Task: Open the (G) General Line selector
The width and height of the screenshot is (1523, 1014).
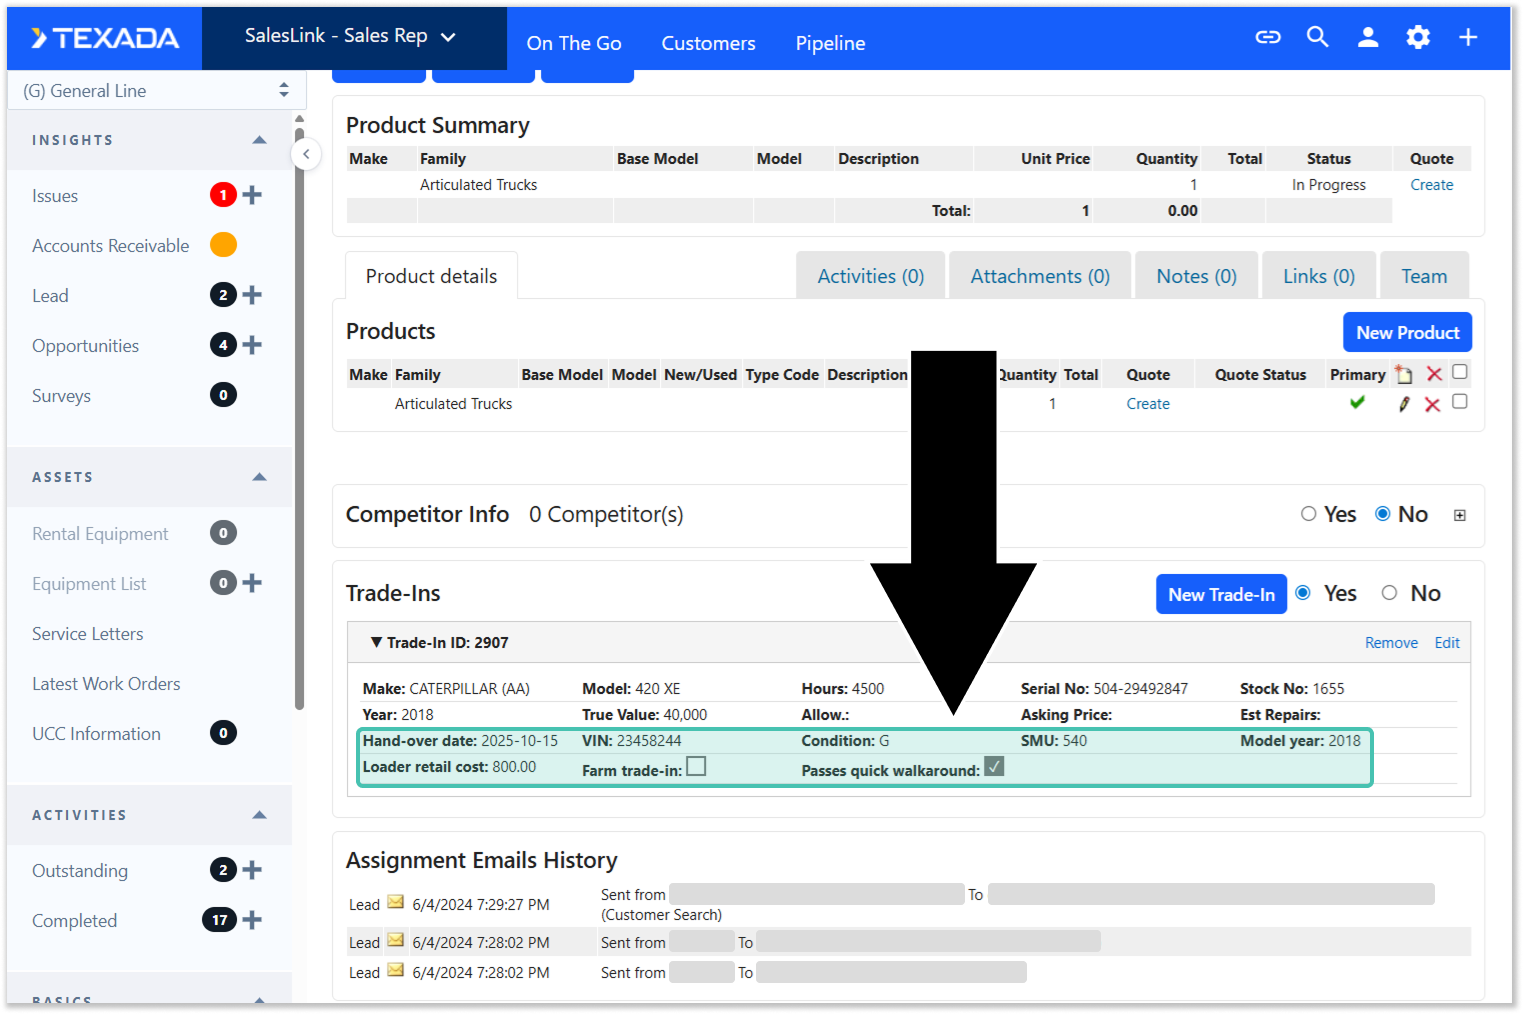Action: [x=155, y=91]
